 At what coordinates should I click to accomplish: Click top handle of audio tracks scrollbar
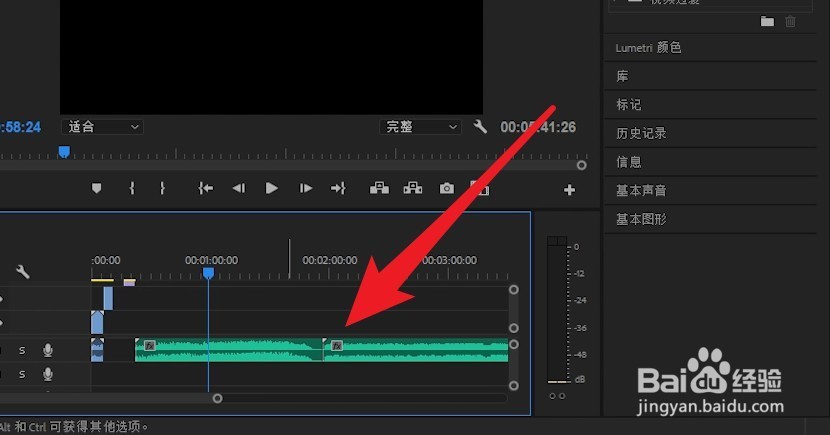click(x=513, y=344)
